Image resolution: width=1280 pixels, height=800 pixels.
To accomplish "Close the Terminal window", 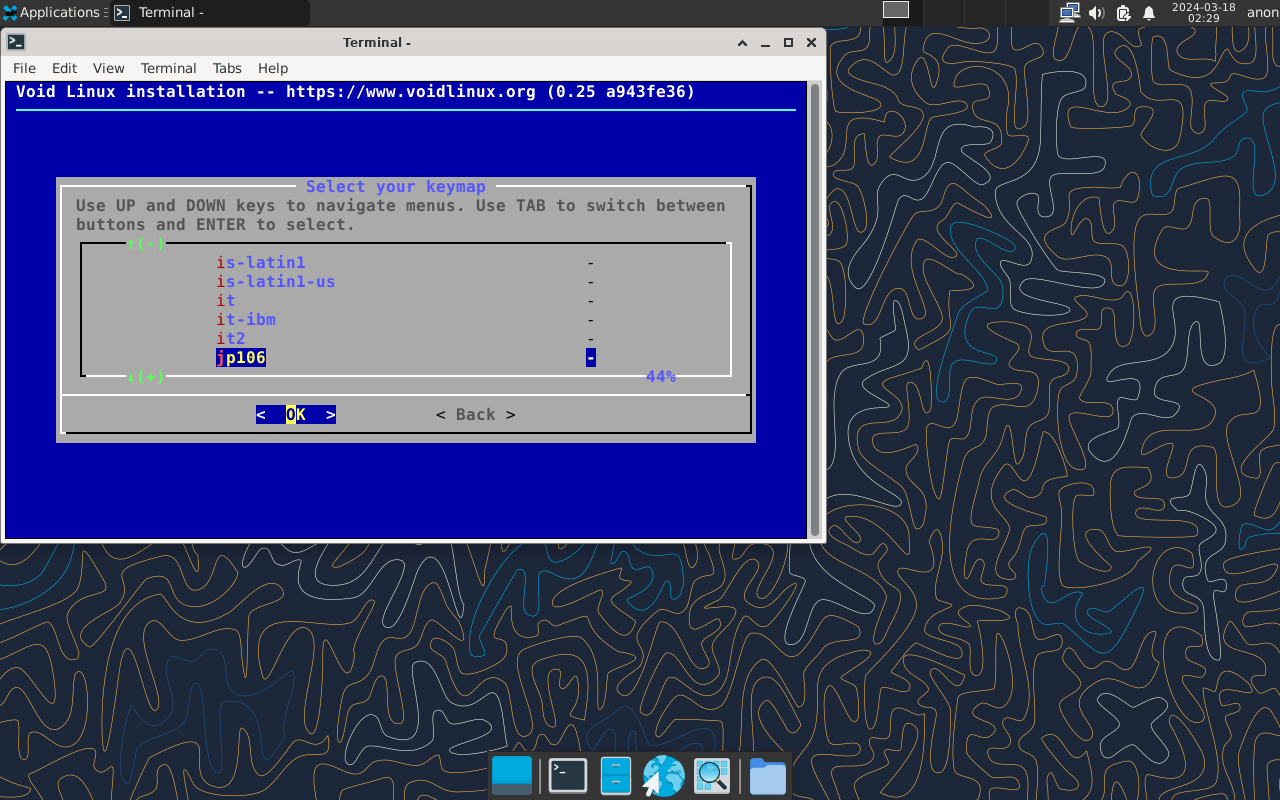I will coord(811,42).
